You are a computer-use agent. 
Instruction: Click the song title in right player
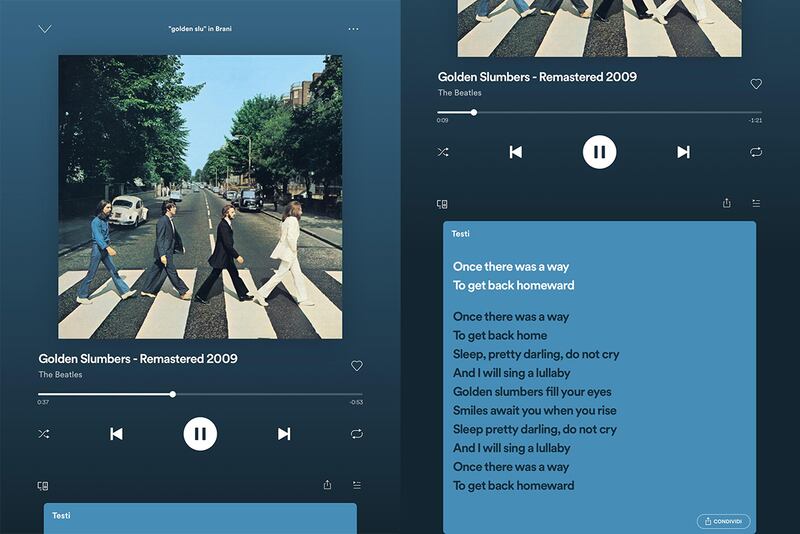click(537, 77)
